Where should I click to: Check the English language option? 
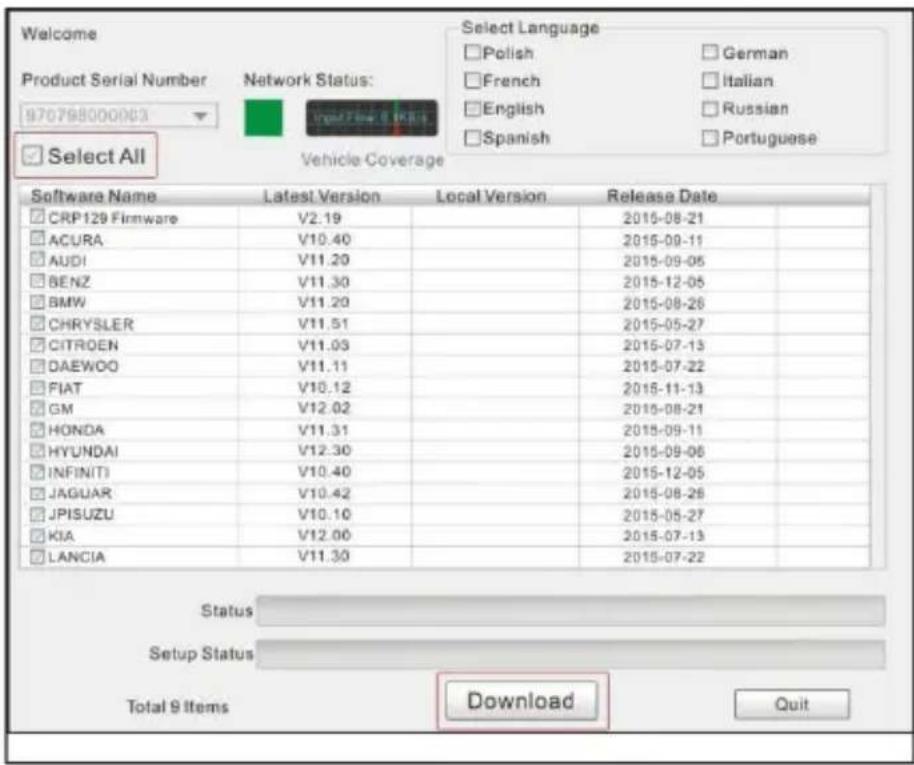click(x=472, y=108)
